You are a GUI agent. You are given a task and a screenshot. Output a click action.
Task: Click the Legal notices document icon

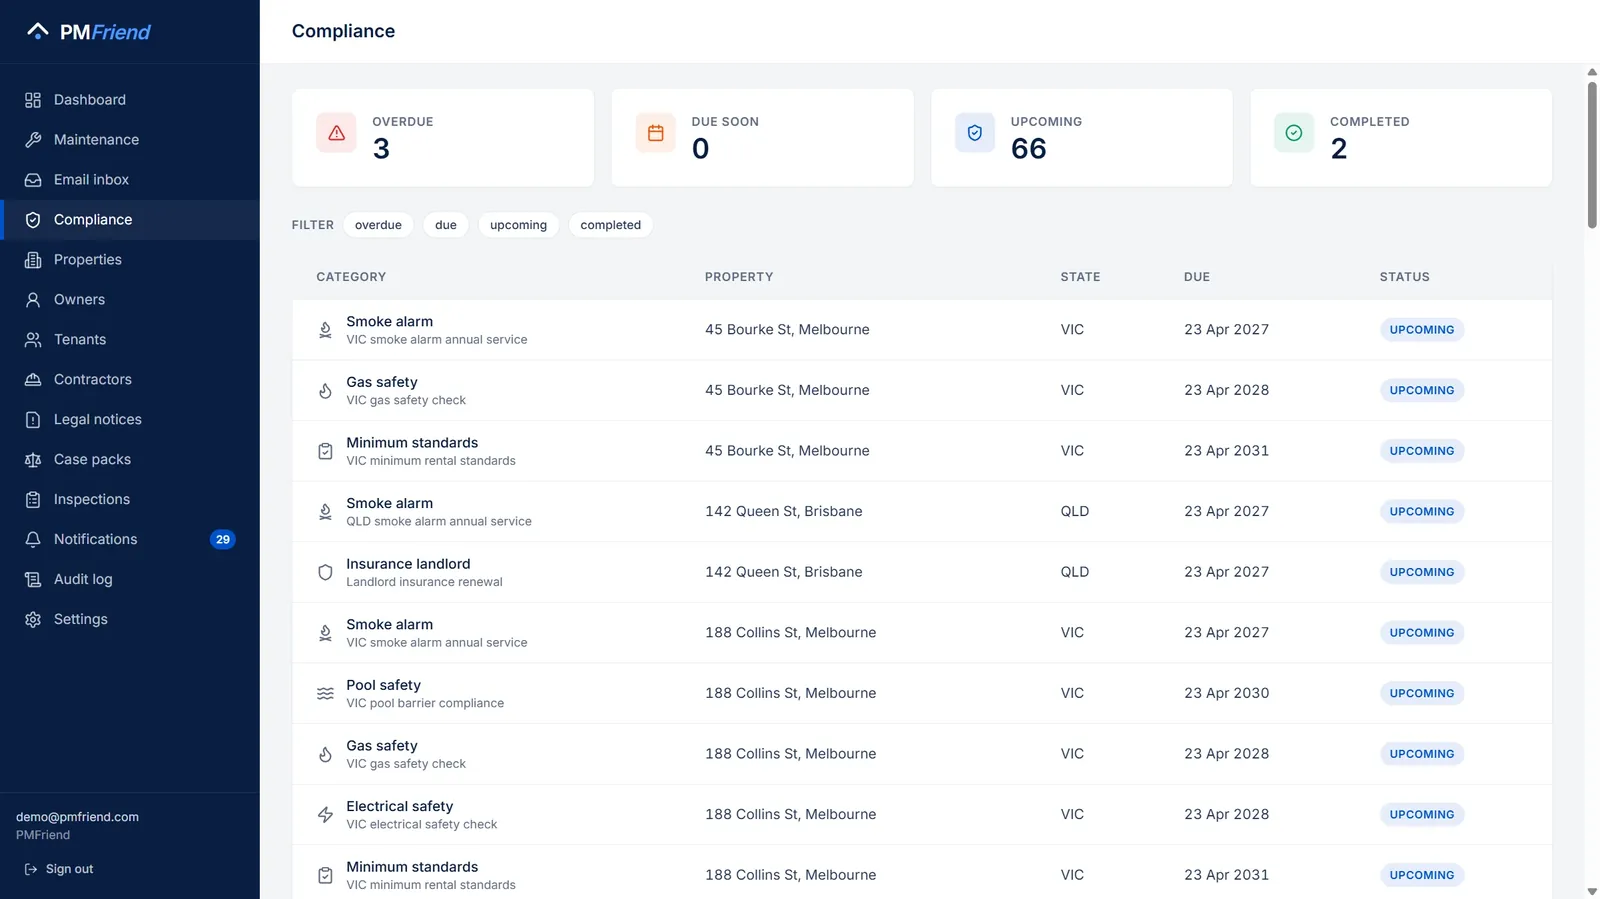[33, 420]
